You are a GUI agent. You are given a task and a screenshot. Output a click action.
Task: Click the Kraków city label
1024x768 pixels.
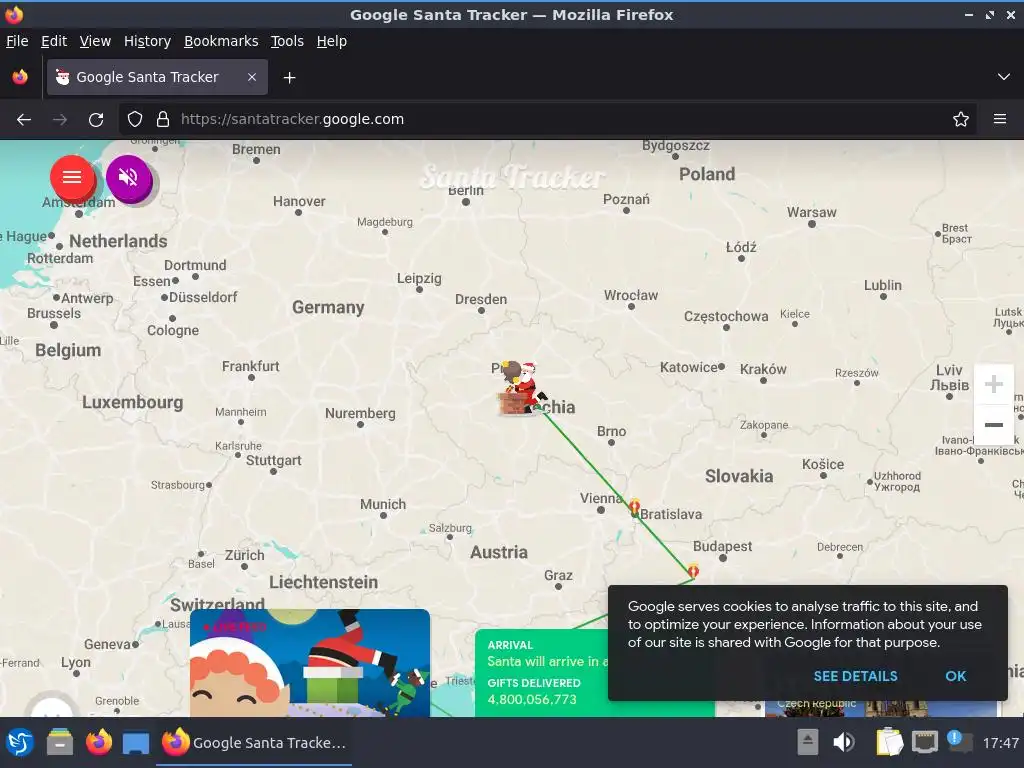pos(763,369)
